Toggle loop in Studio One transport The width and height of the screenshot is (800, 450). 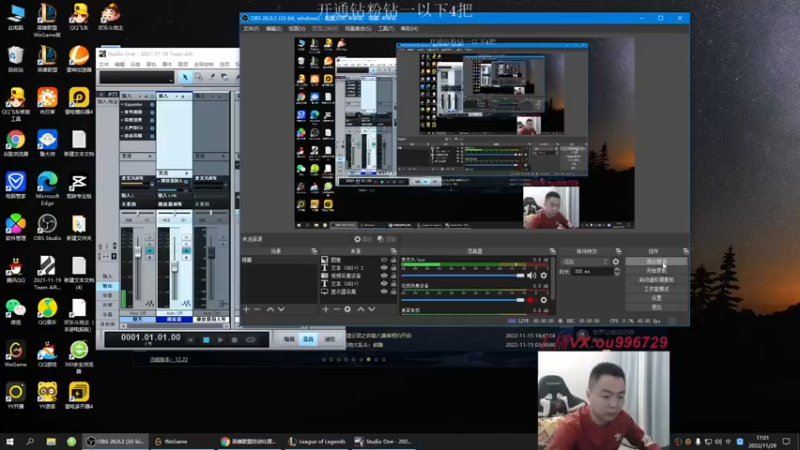(x=250, y=340)
